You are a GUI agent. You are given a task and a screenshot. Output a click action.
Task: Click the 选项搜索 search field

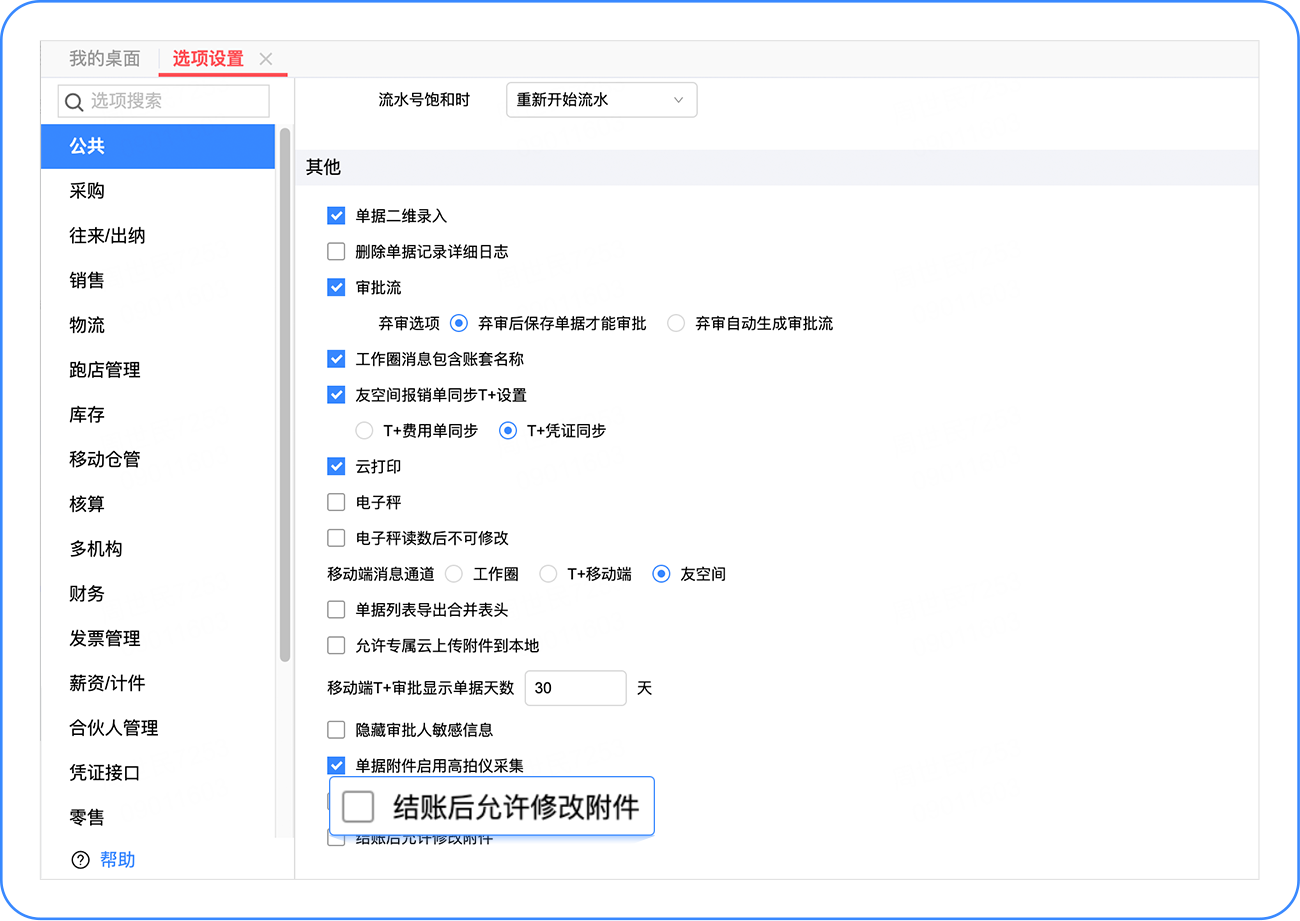(x=177, y=101)
